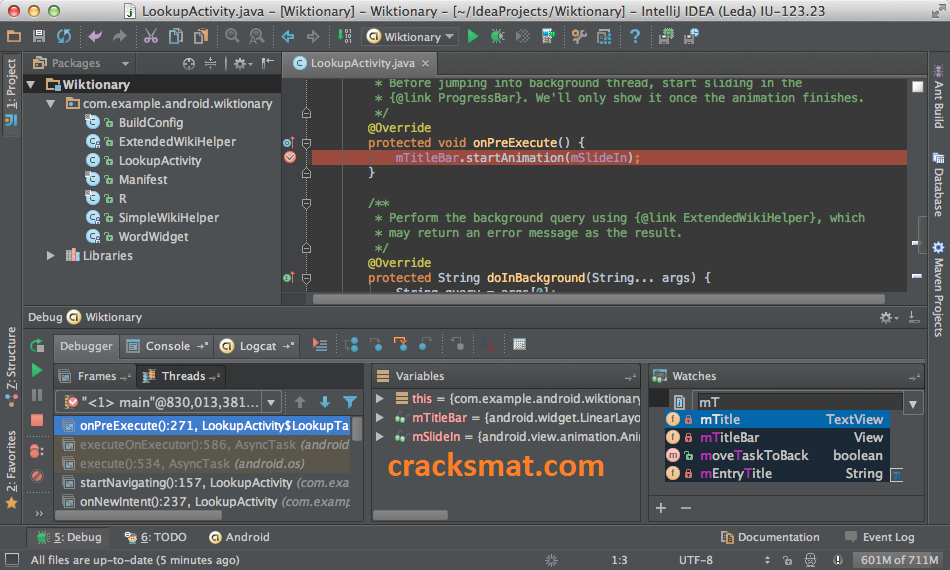The image size is (950, 570).
Task: Resume program with green arrow in Debug
Action: click(37, 370)
